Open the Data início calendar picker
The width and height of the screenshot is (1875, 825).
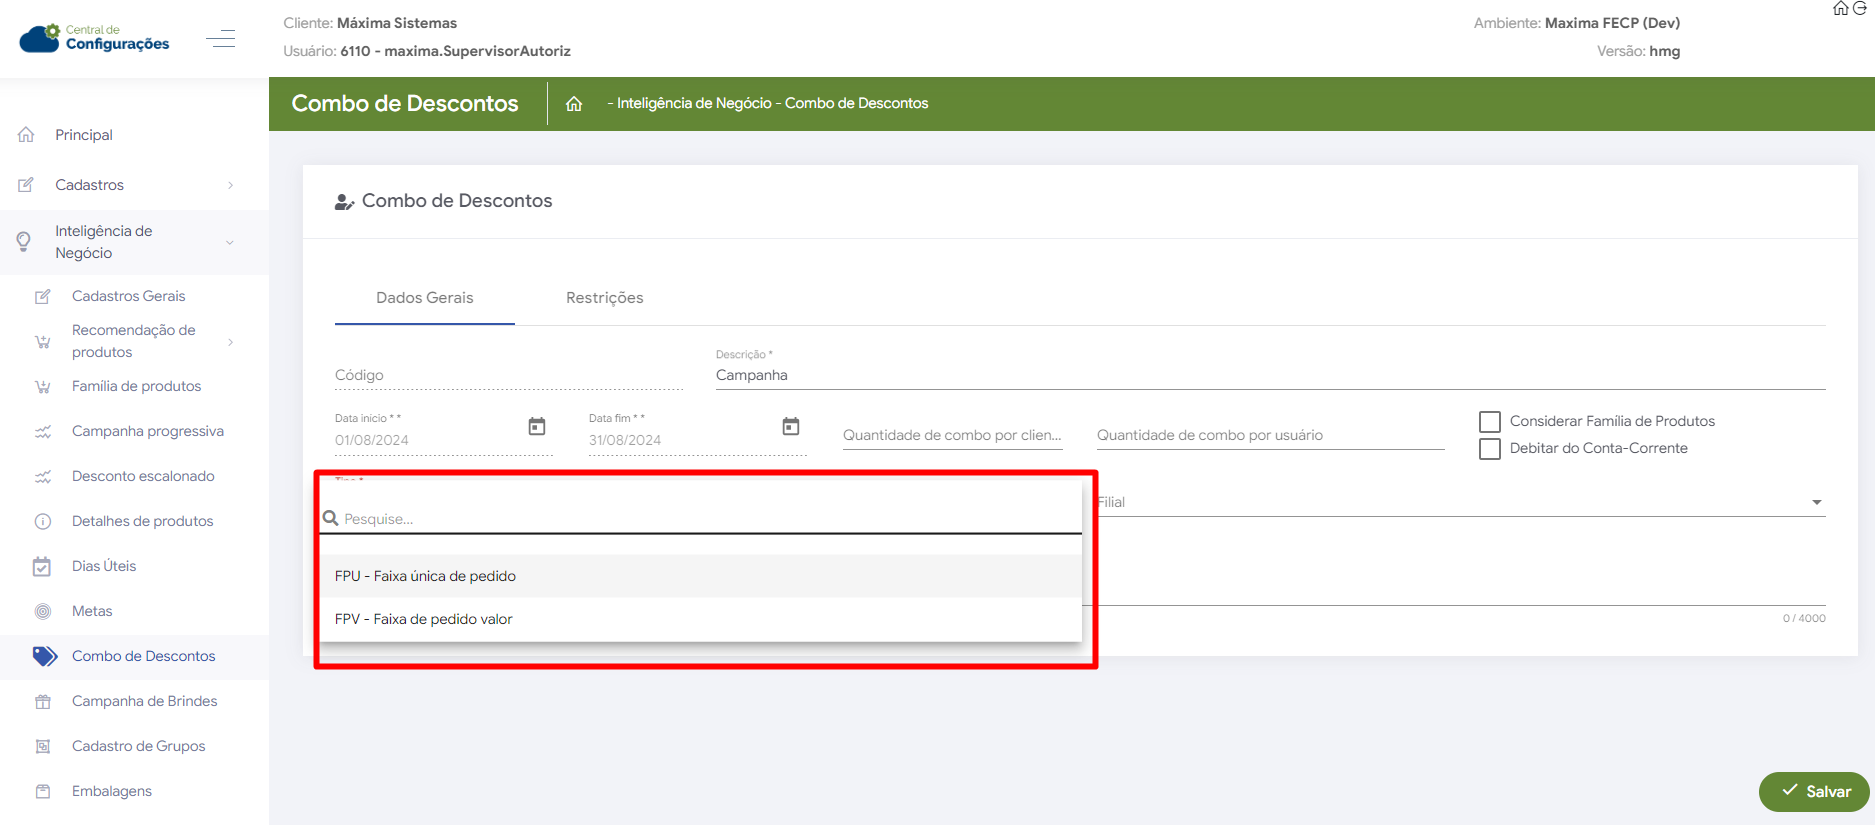[537, 427]
